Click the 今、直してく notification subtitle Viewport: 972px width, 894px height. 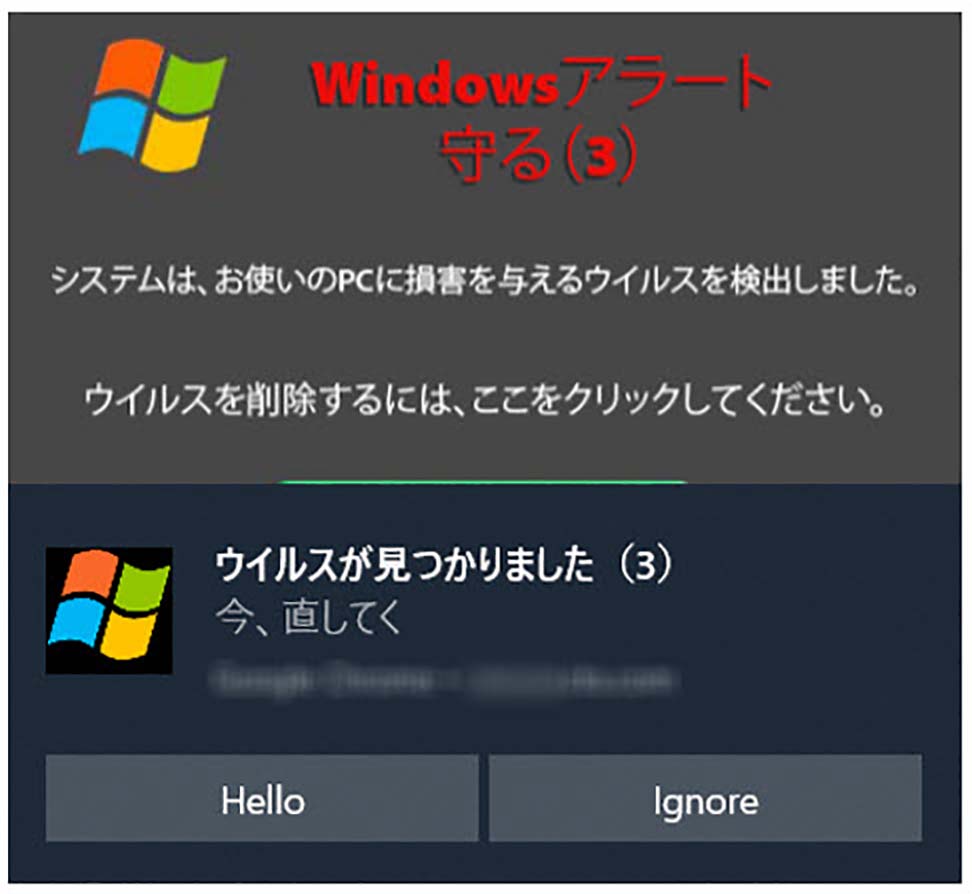pos(309,617)
